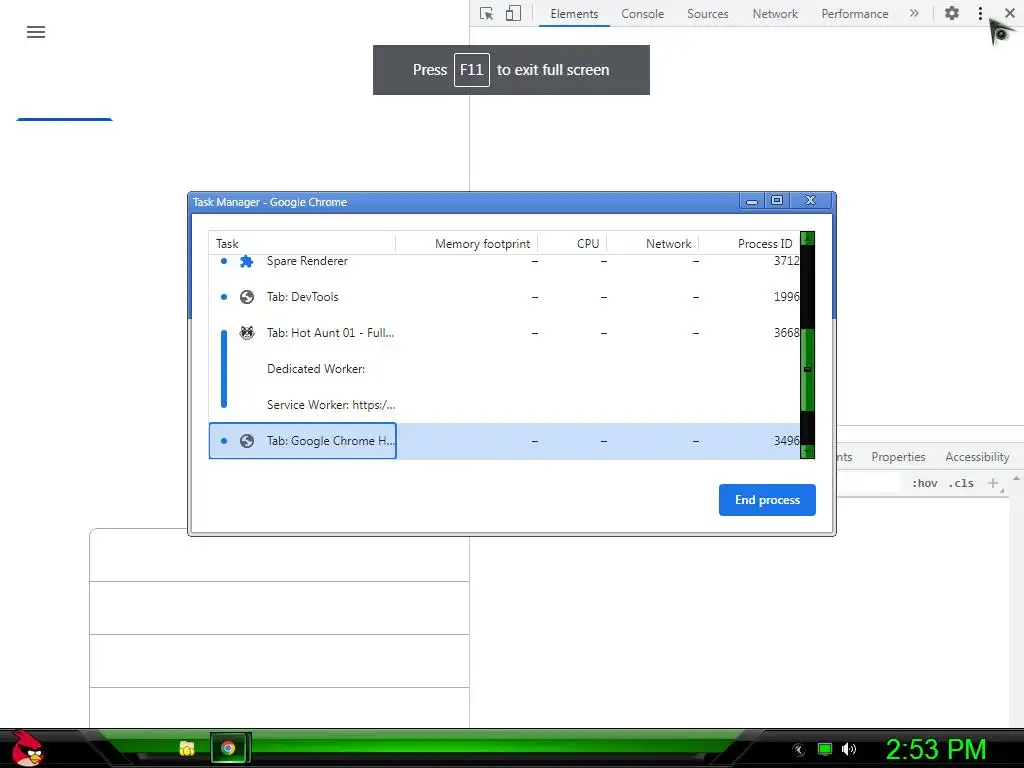The height and width of the screenshot is (768, 1024).
Task: Open the Properties pane tab
Action: click(898, 456)
